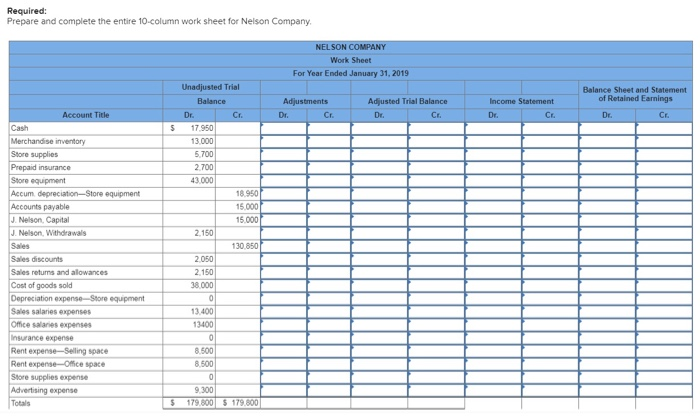
Task: Click Office salaries expenses Income Statement Dr. cell
Action: (493, 324)
